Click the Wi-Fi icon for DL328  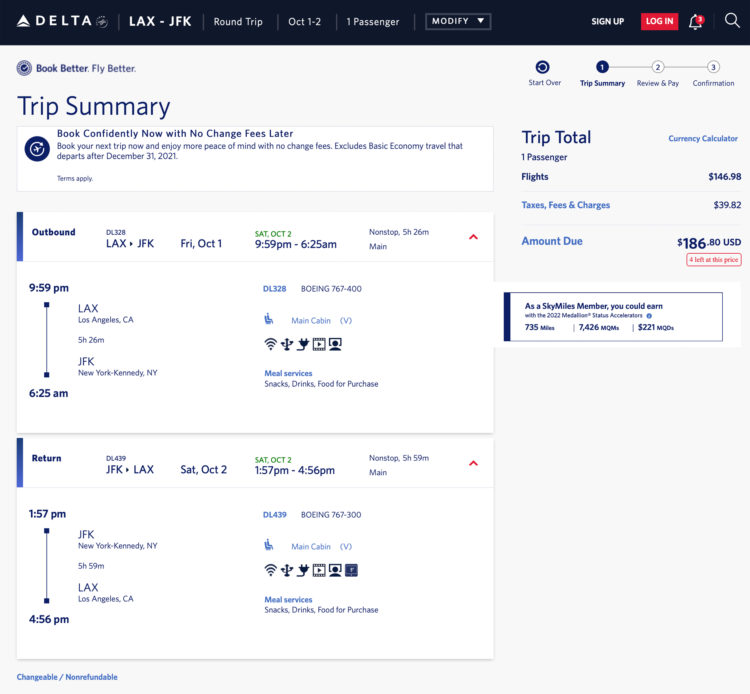(271, 344)
